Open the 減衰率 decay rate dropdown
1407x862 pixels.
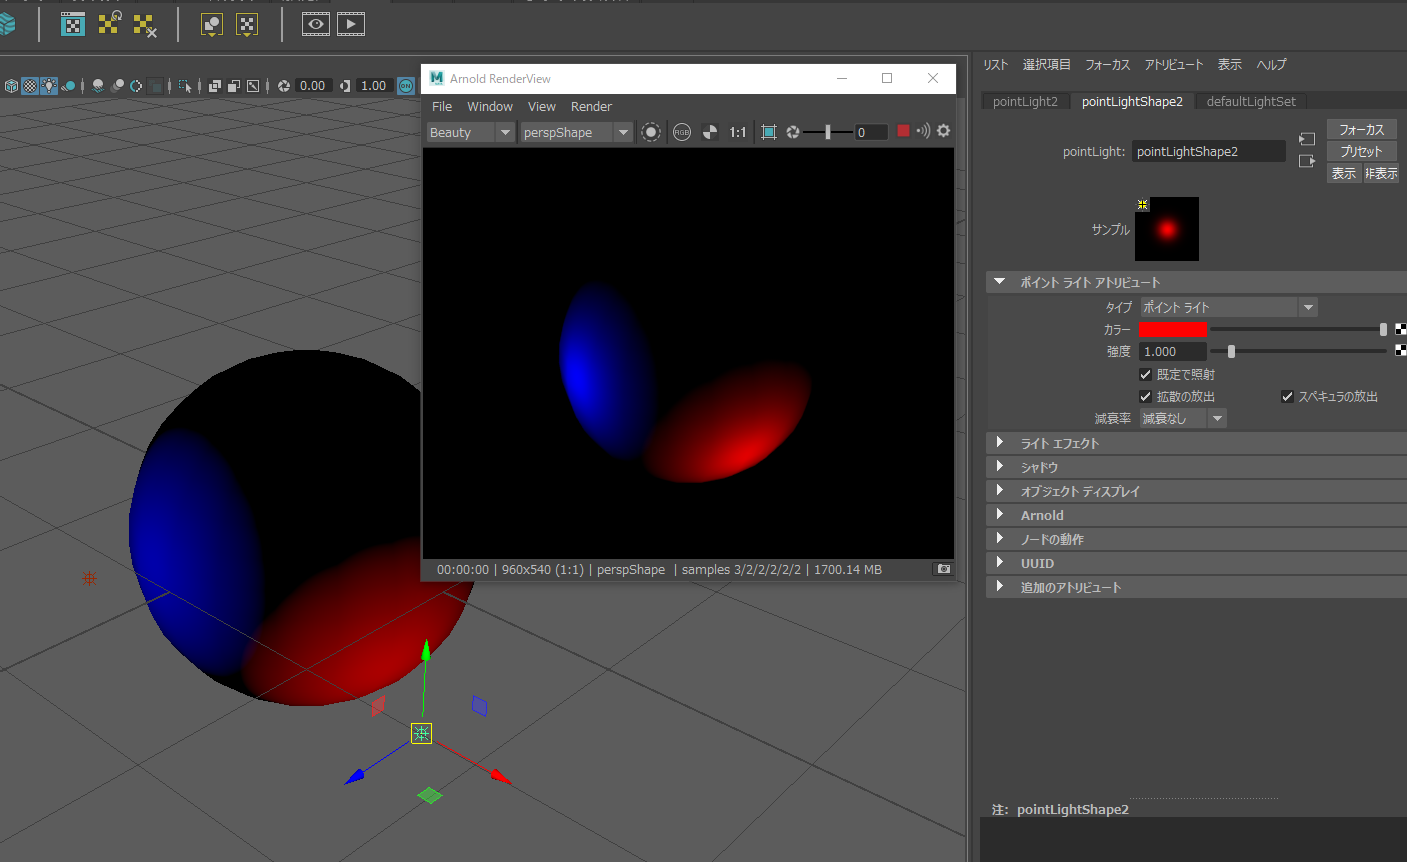[1183, 418]
